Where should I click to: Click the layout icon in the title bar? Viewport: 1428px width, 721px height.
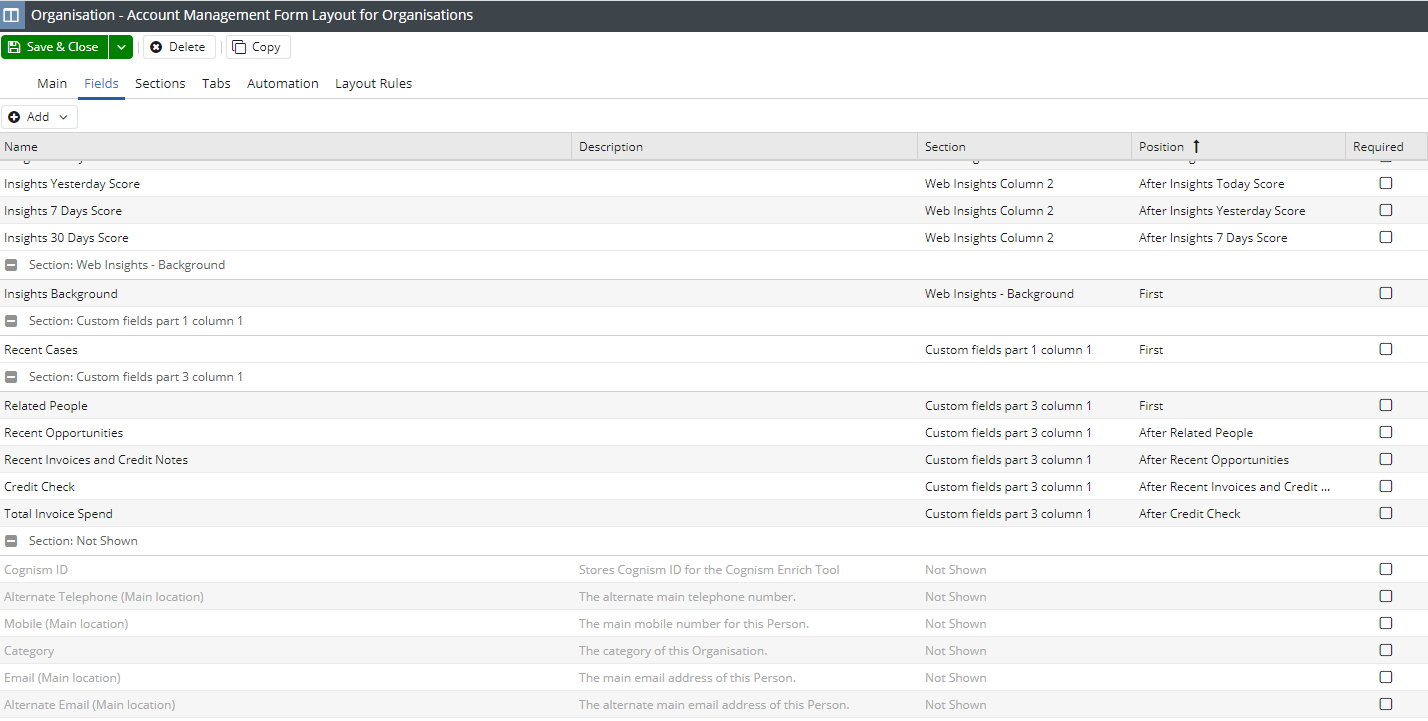[13, 14]
